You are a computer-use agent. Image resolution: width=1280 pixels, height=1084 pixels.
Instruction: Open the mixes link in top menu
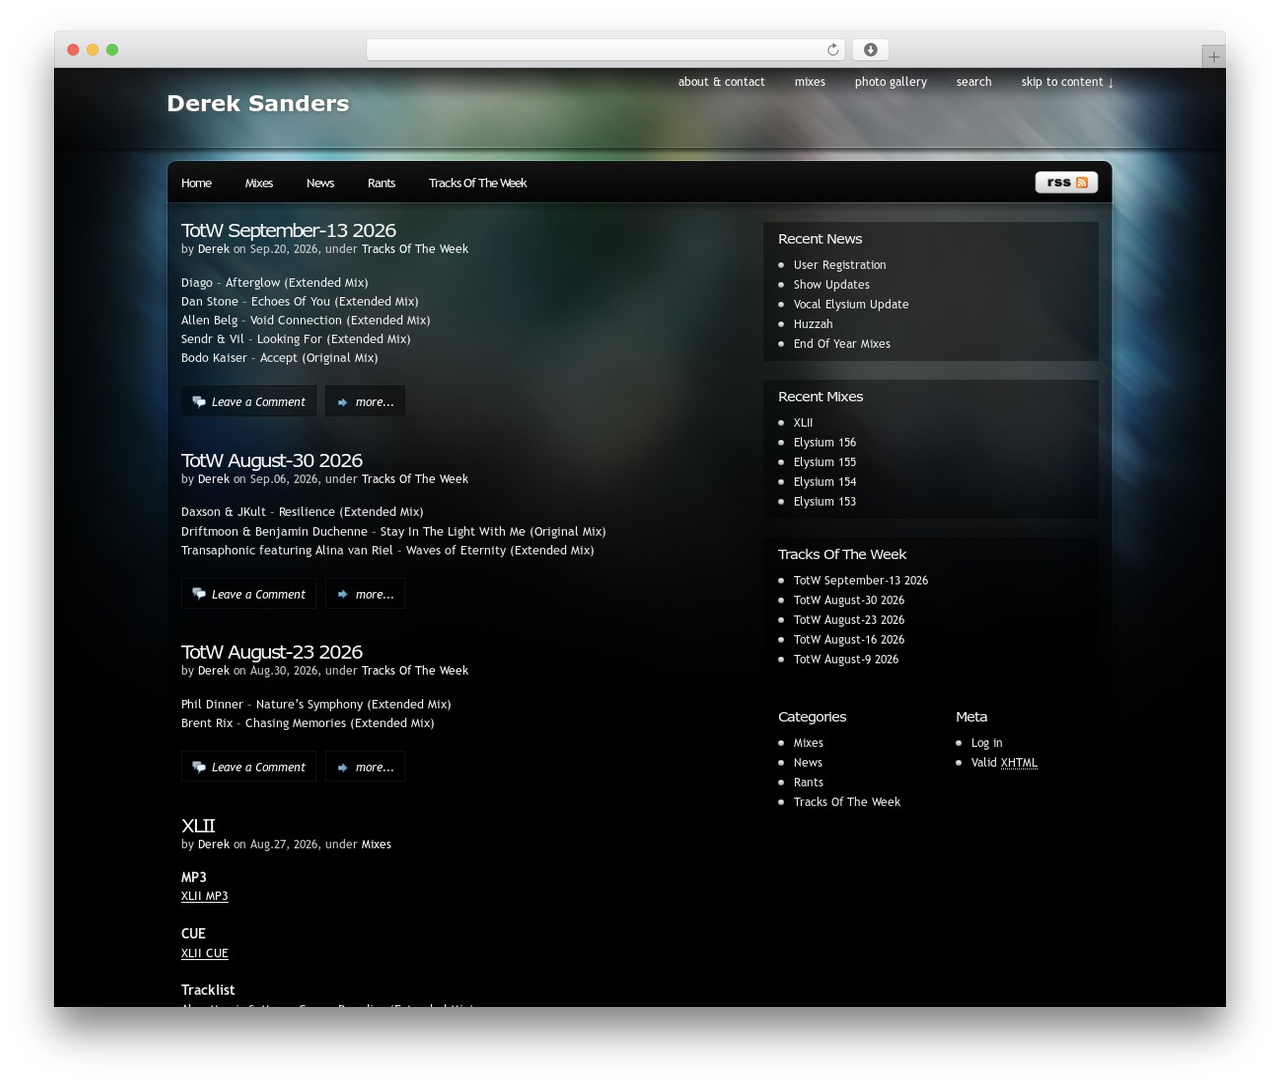tap(810, 82)
